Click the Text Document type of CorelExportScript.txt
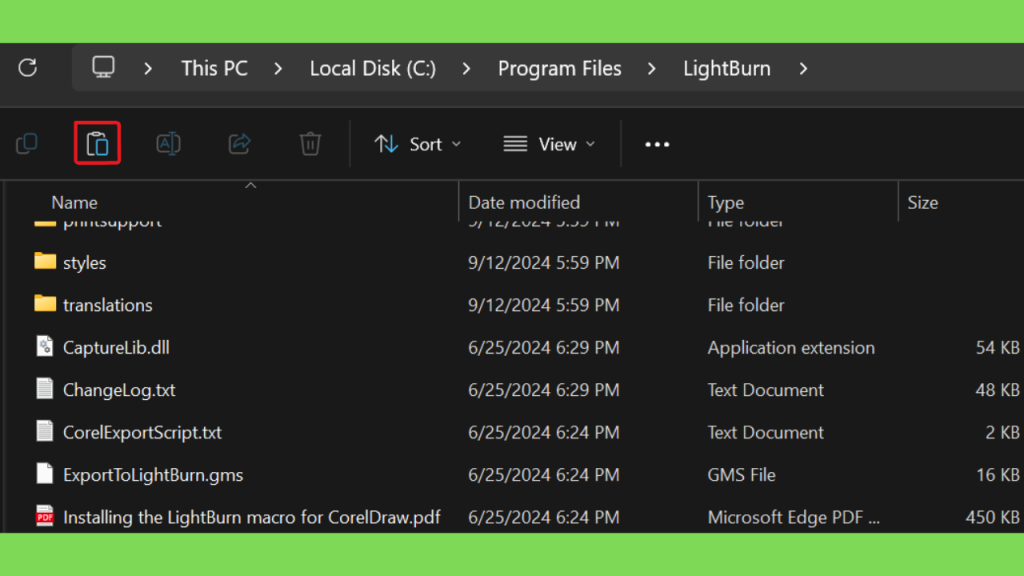The width and height of the screenshot is (1024, 576). [765, 432]
